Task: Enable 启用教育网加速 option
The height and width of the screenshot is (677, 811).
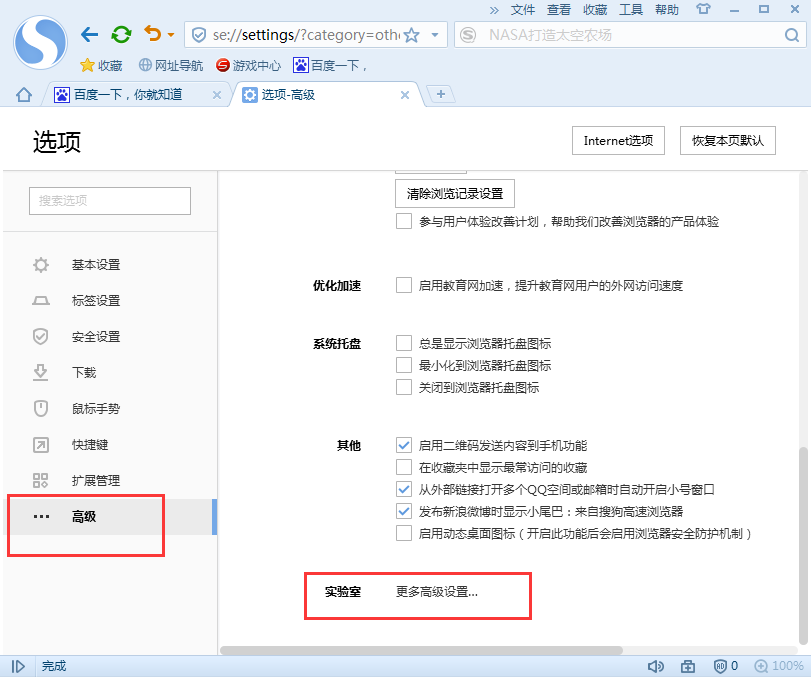Action: [404, 285]
